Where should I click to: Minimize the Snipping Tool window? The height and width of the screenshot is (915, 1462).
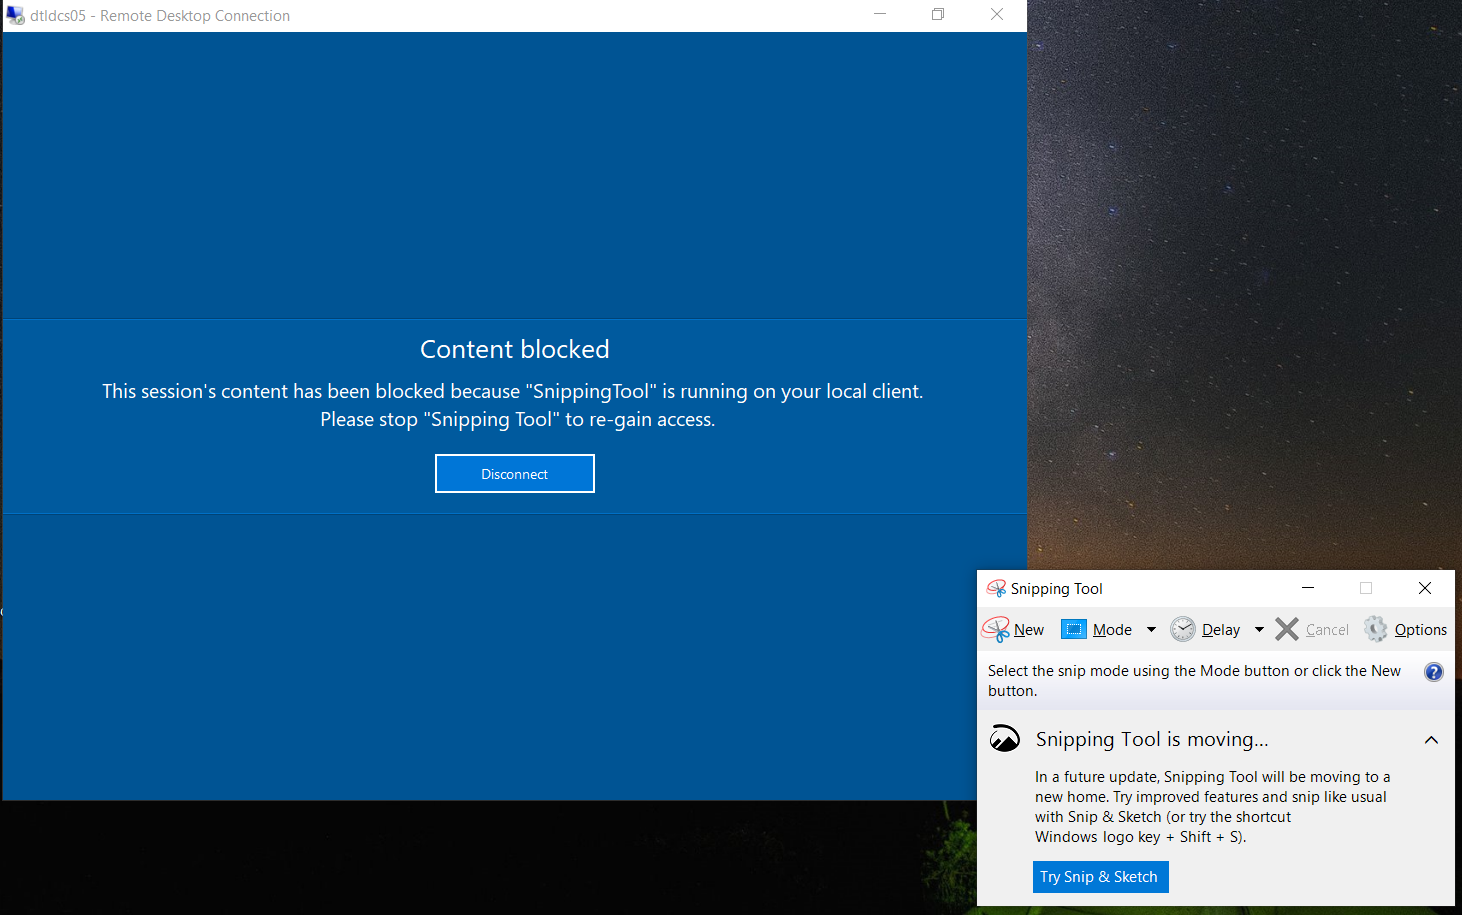1308,588
